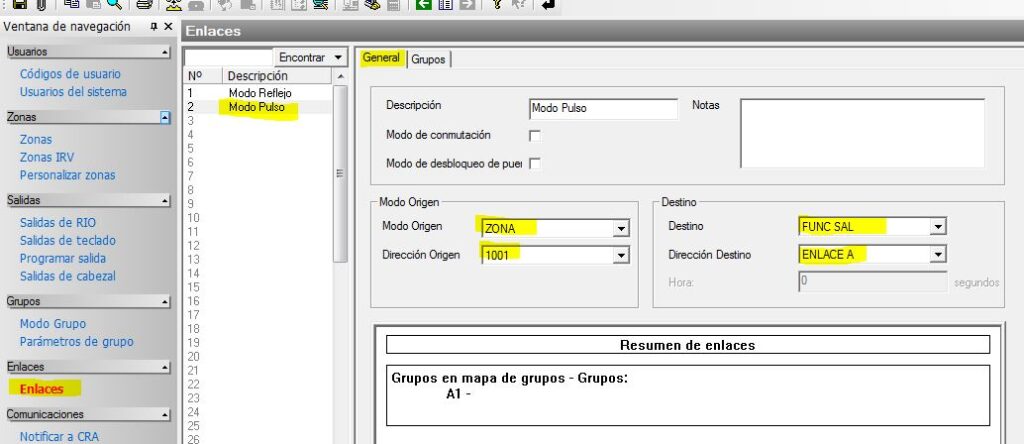The height and width of the screenshot is (444, 1024).
Task: Collapse the Grupos section in navigation
Action: (165, 302)
